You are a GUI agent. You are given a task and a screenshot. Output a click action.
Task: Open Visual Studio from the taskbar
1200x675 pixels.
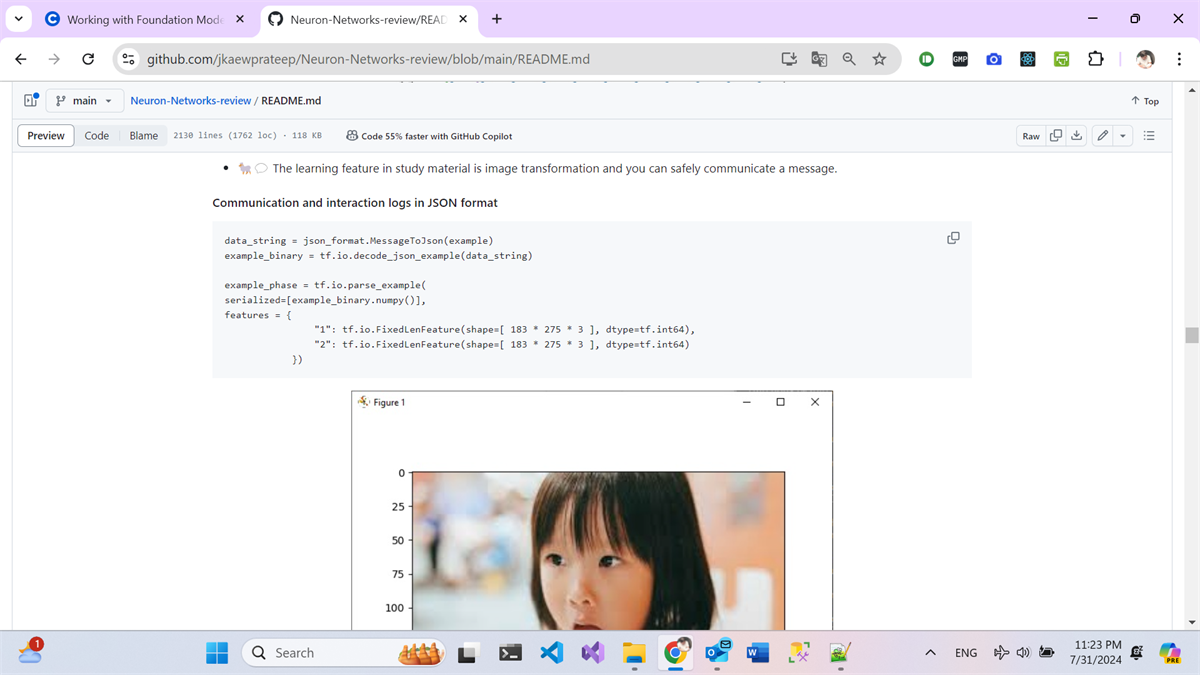[592, 652]
